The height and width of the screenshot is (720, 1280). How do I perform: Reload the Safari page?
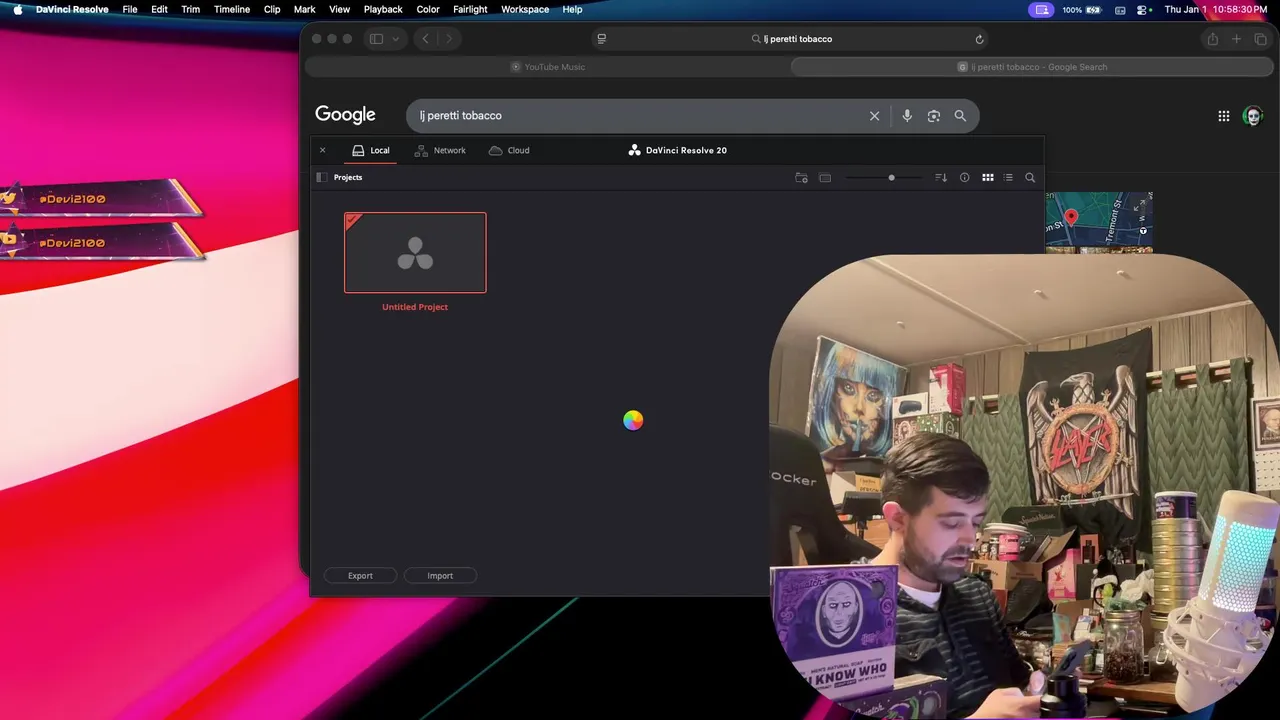tap(979, 39)
